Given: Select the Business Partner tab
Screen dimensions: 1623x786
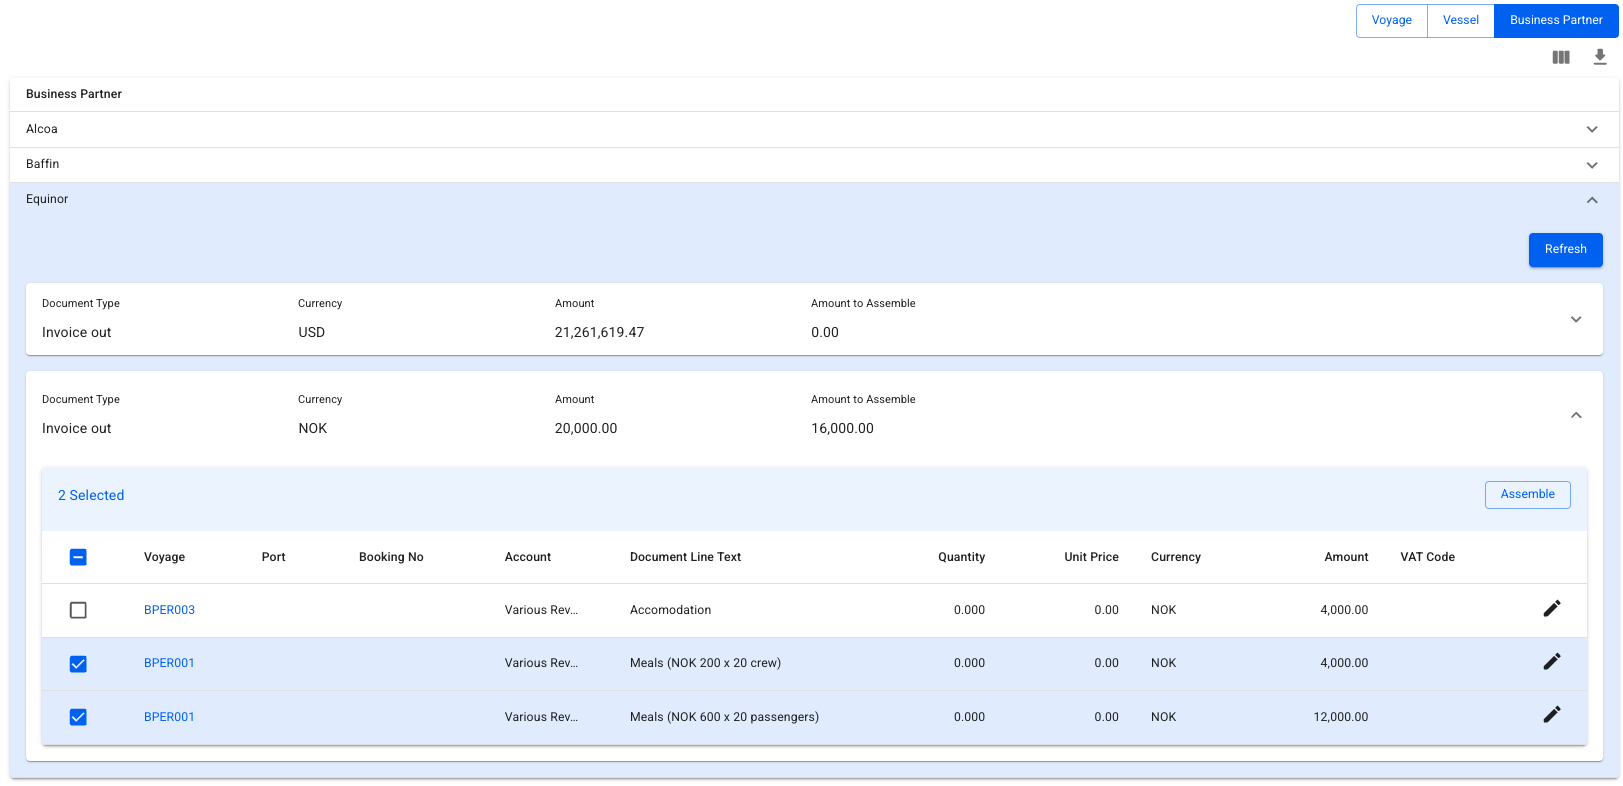Looking at the screenshot, I should point(1555,20).
